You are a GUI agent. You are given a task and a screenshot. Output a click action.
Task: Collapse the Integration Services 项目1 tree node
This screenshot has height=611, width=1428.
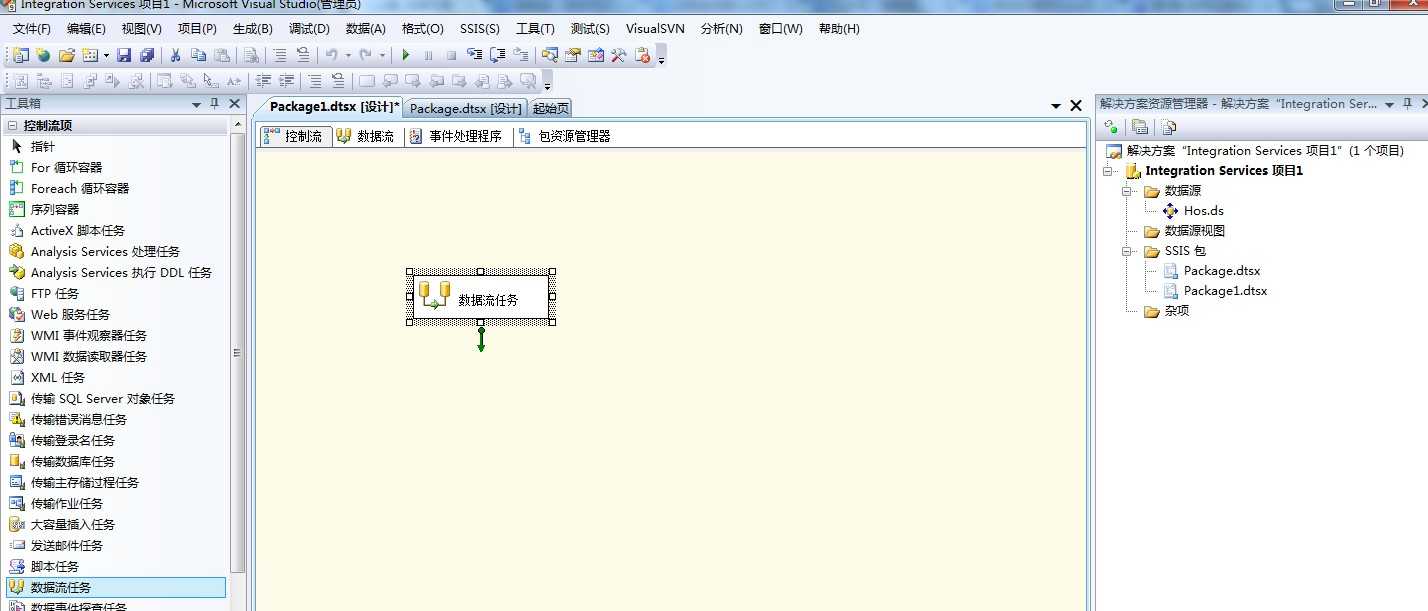(1108, 171)
